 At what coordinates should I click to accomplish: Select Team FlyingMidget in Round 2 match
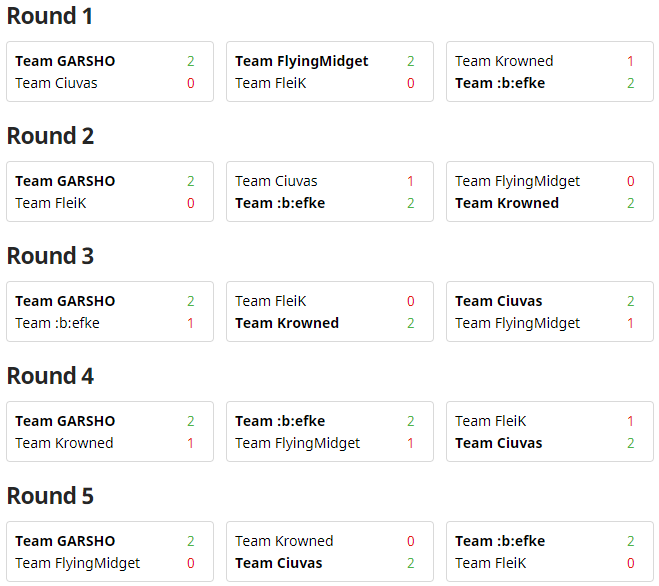coord(517,181)
